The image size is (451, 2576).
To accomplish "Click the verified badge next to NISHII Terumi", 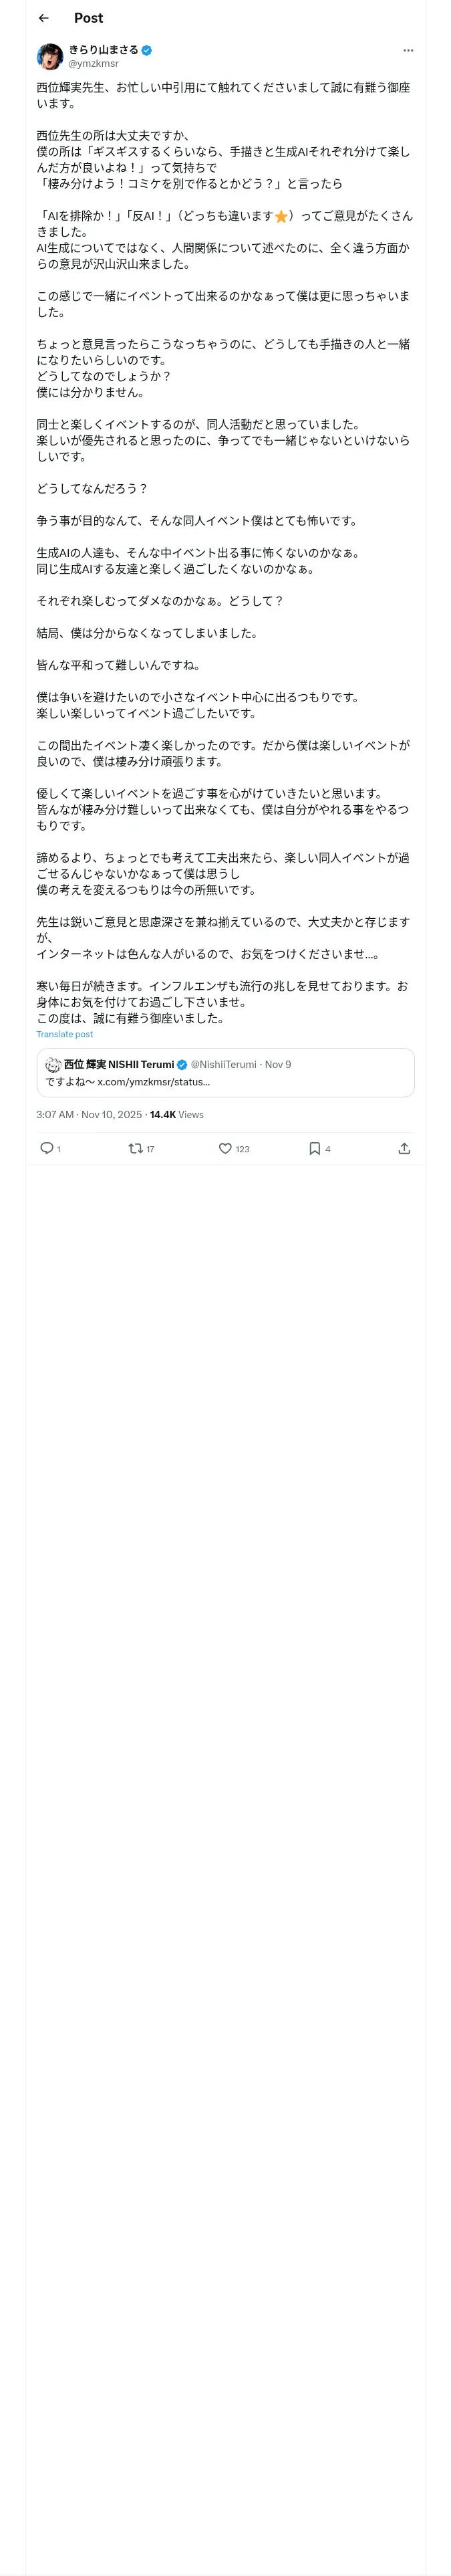I will point(182,1064).
